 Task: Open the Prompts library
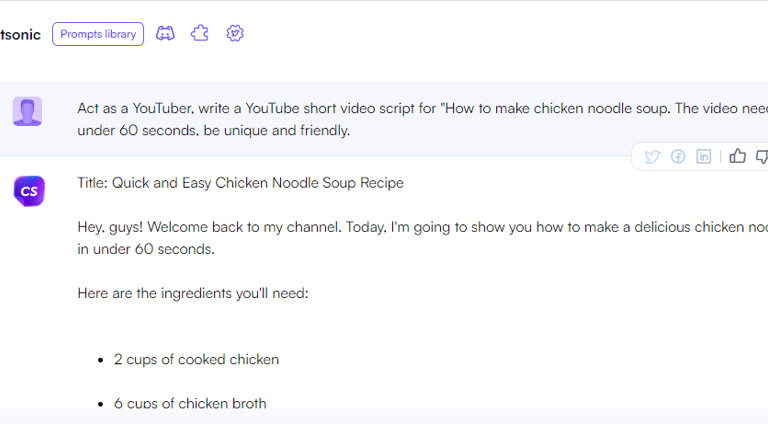(98, 34)
